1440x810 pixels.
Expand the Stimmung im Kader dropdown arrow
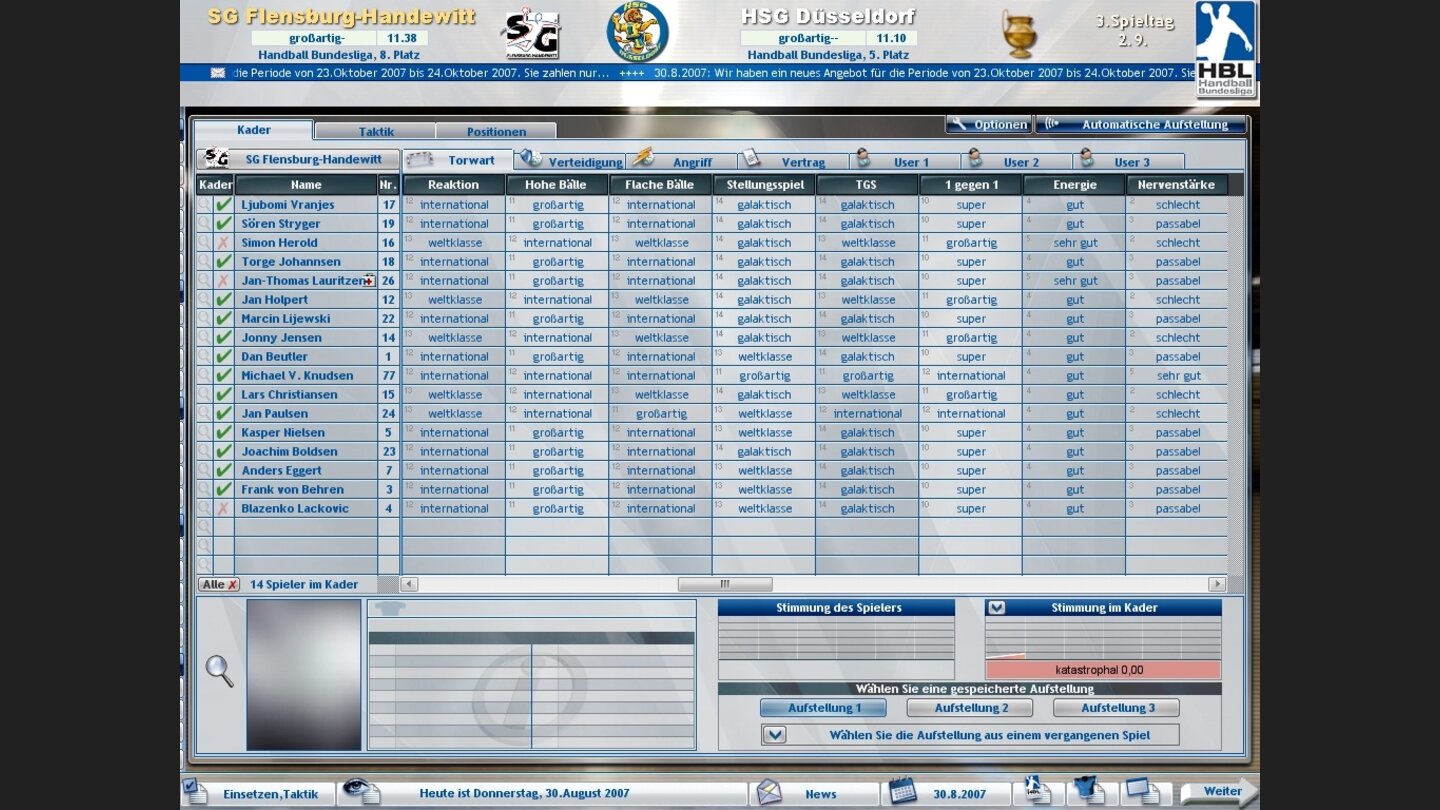tap(996, 608)
